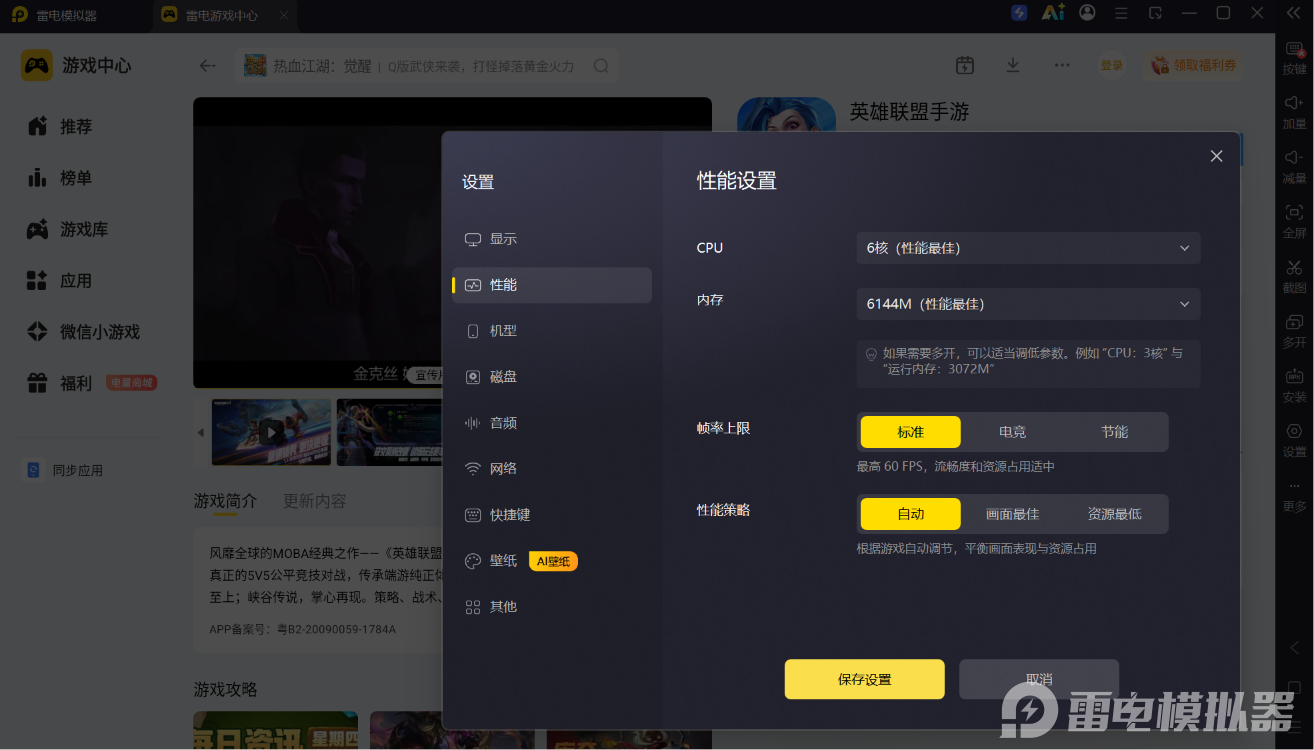
Task: Switch to the 雷电游戏中心 tab
Action: (x=221, y=15)
